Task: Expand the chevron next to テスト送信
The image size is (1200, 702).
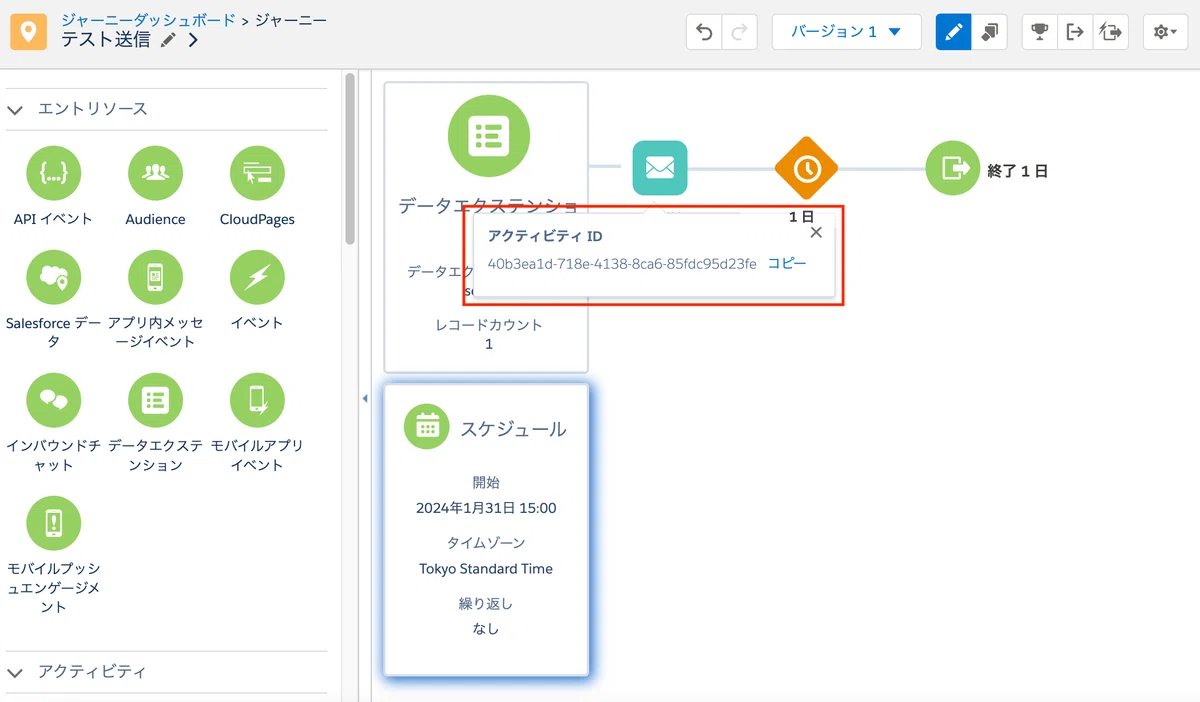Action: [x=193, y=40]
